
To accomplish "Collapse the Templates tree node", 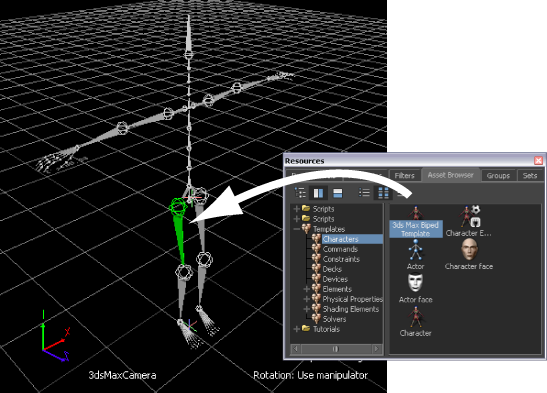I will 297,229.
